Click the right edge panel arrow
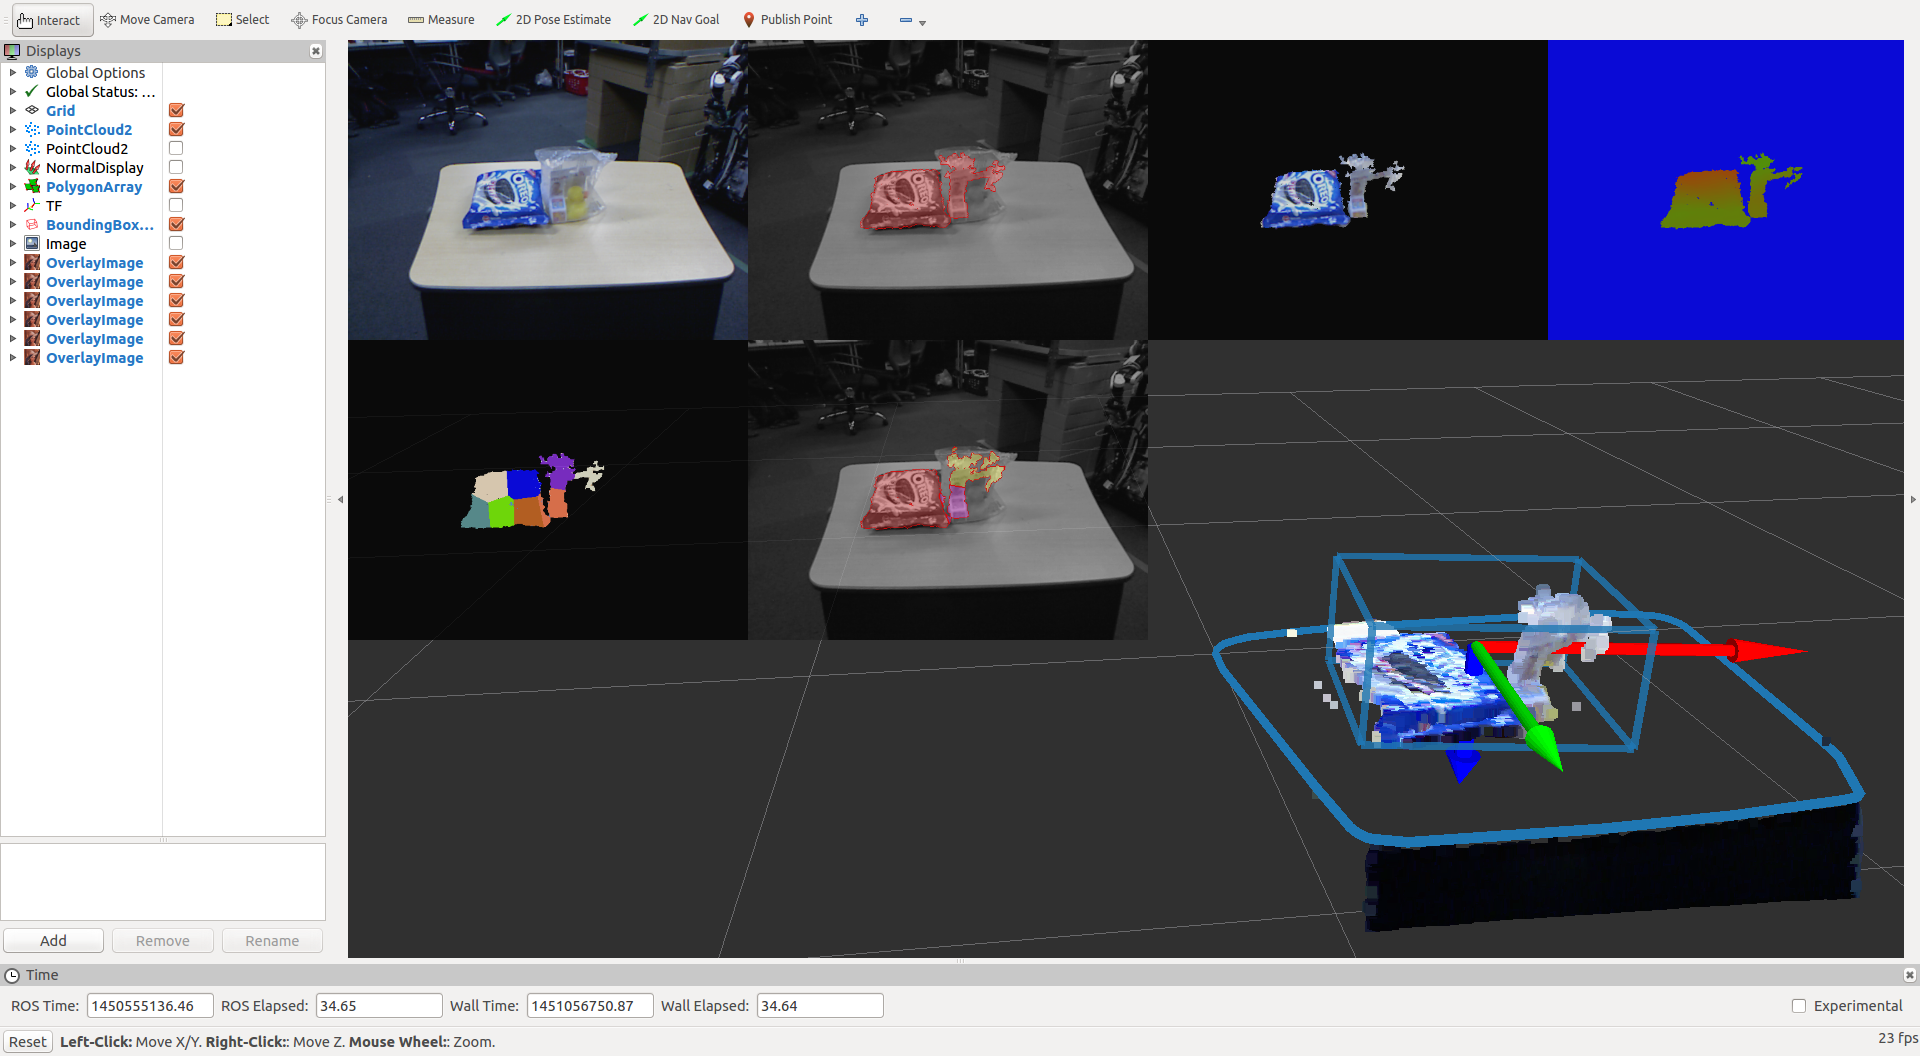 click(1912, 499)
